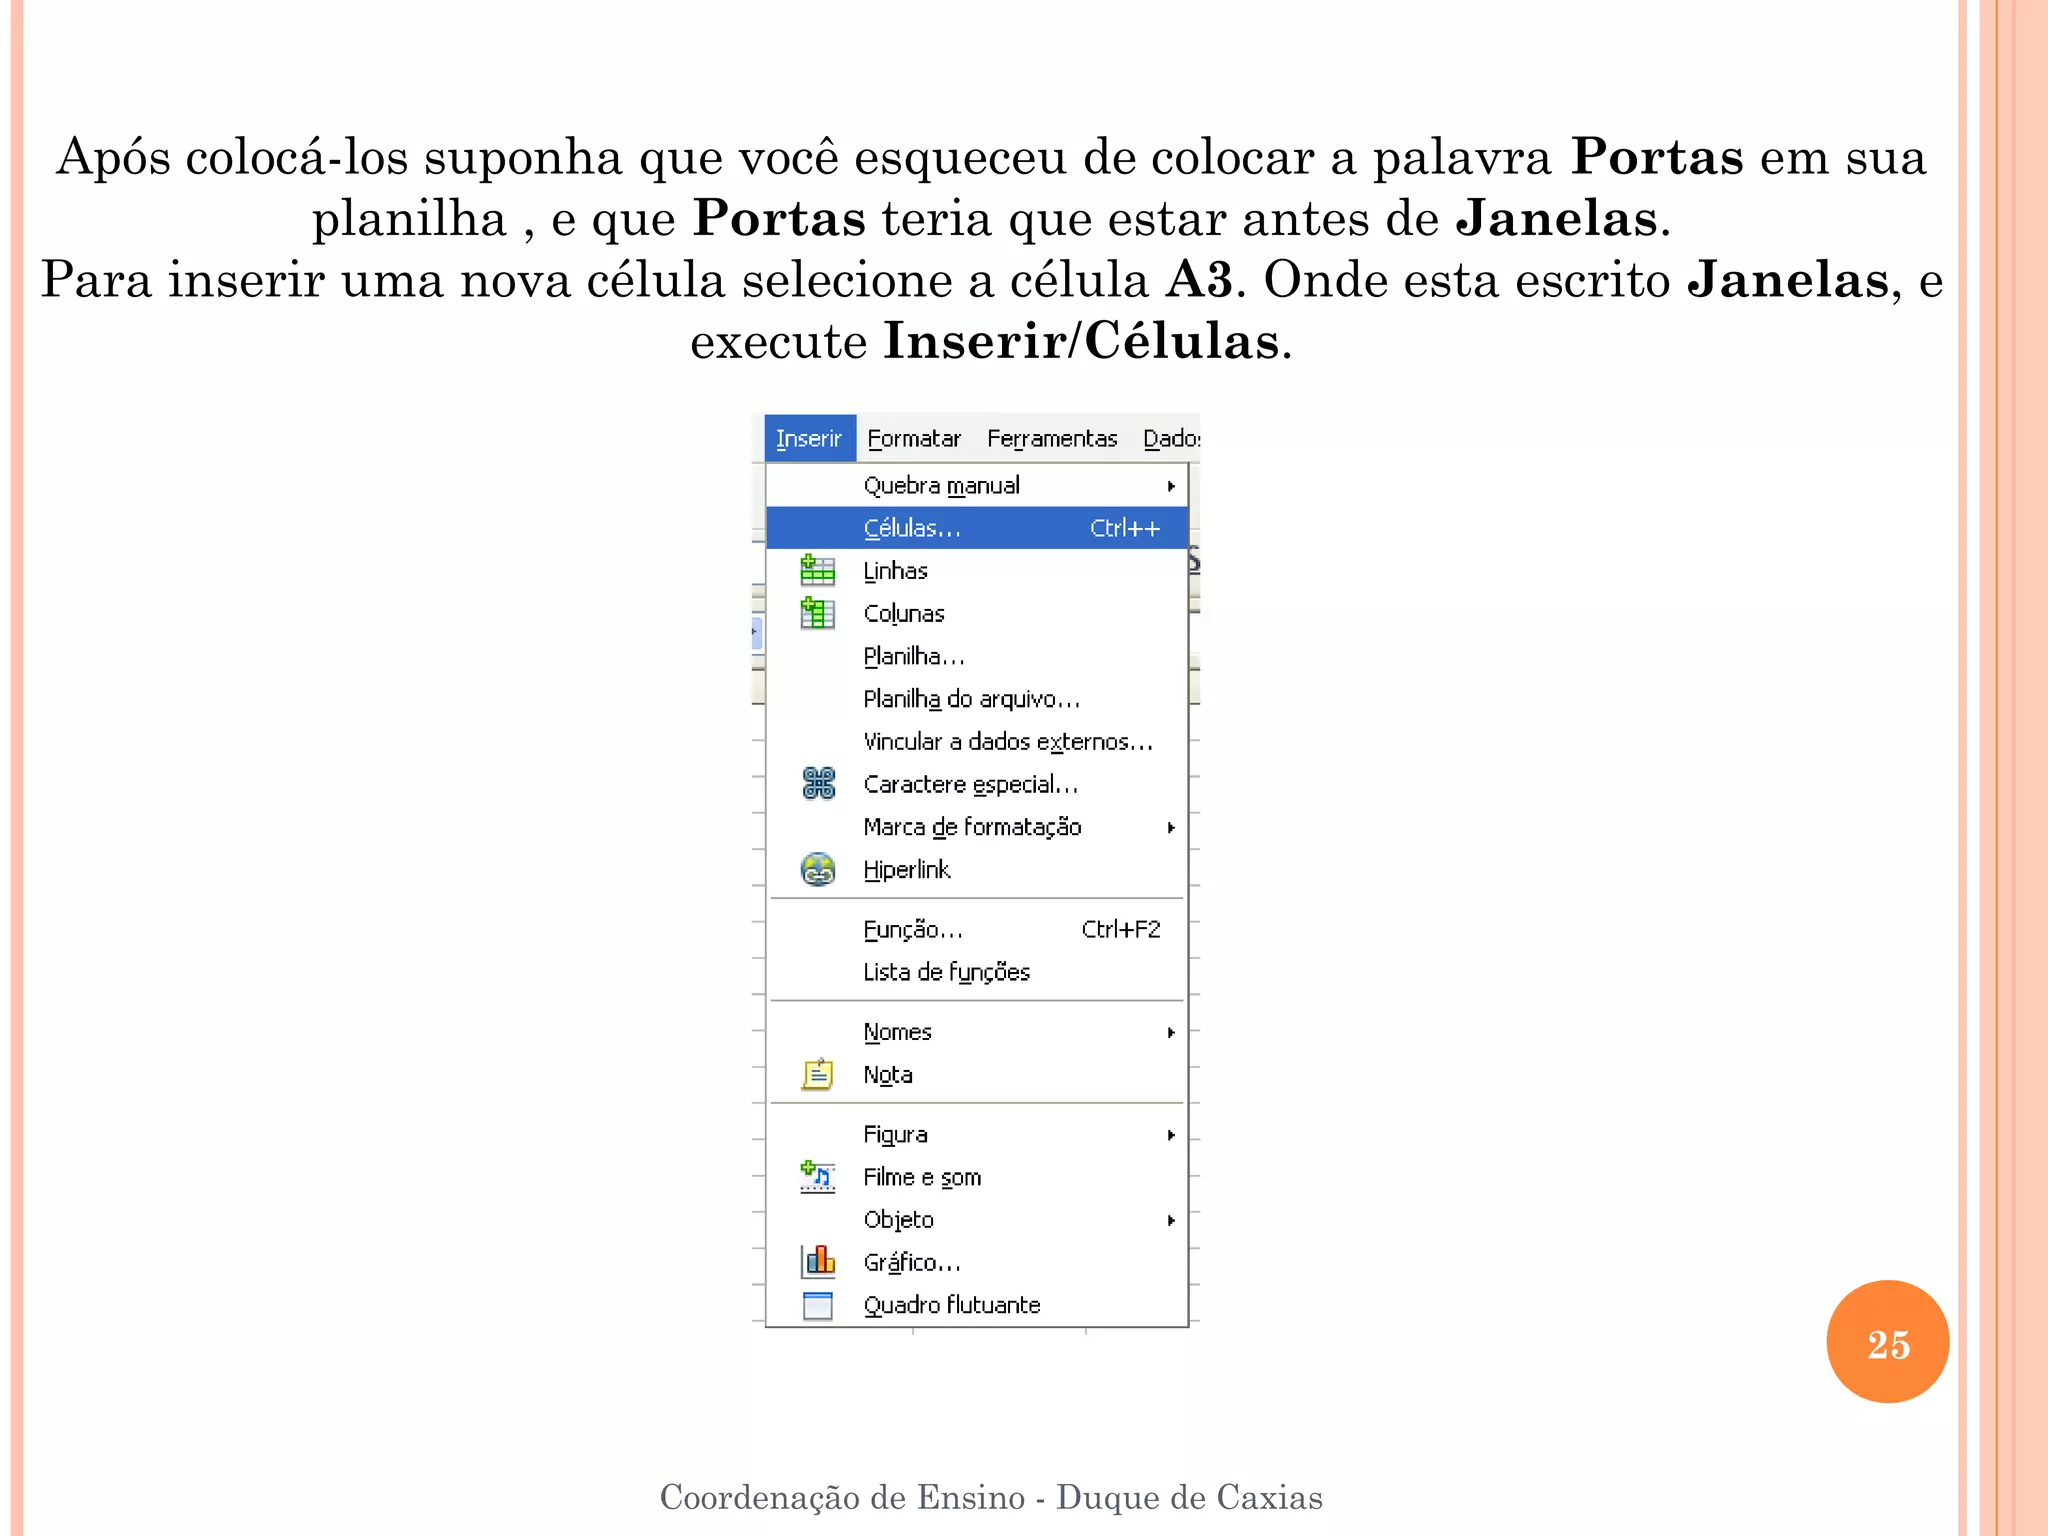Click the Linhas insert-rows icon
2048x1536 pixels.
(817, 570)
